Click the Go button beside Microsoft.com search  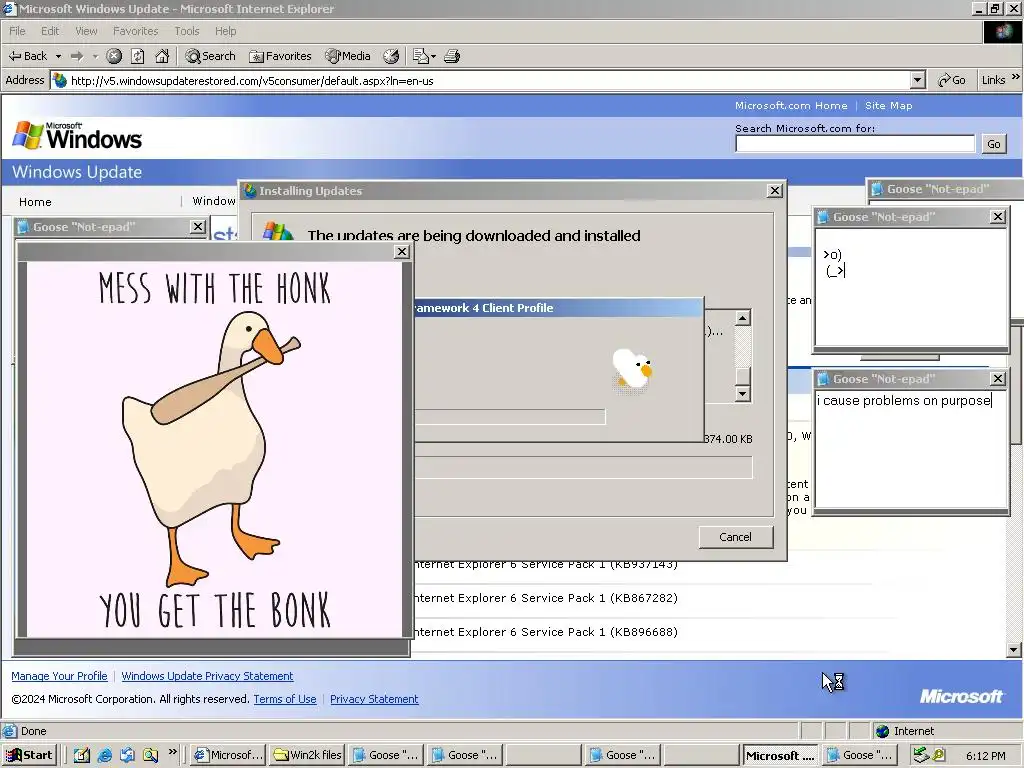coord(993,144)
